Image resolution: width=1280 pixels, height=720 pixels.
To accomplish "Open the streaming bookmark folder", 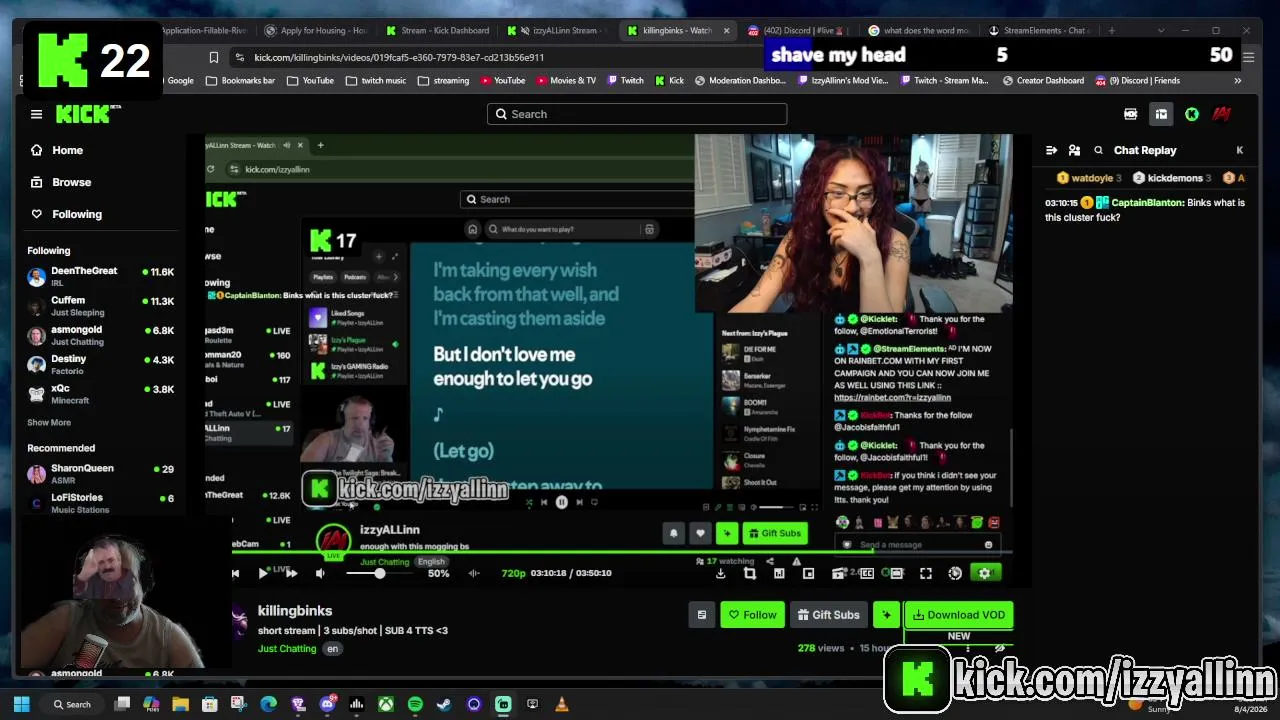I will coord(443,81).
